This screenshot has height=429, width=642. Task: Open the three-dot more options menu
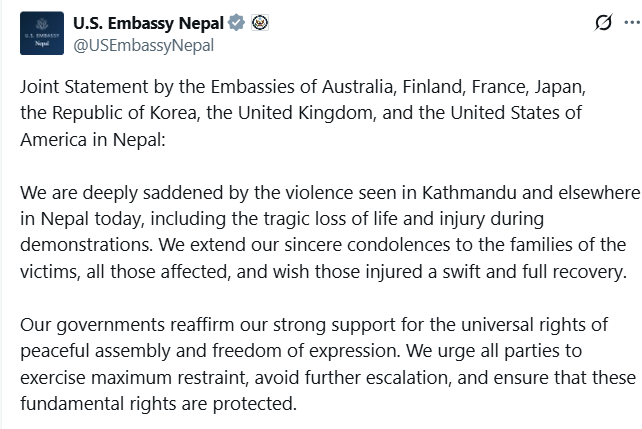click(632, 23)
